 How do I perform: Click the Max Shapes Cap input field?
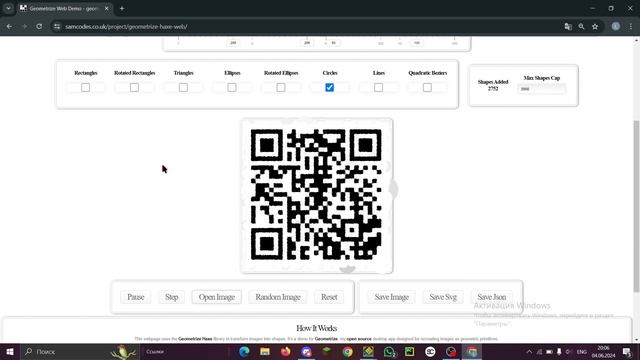[x=542, y=89]
